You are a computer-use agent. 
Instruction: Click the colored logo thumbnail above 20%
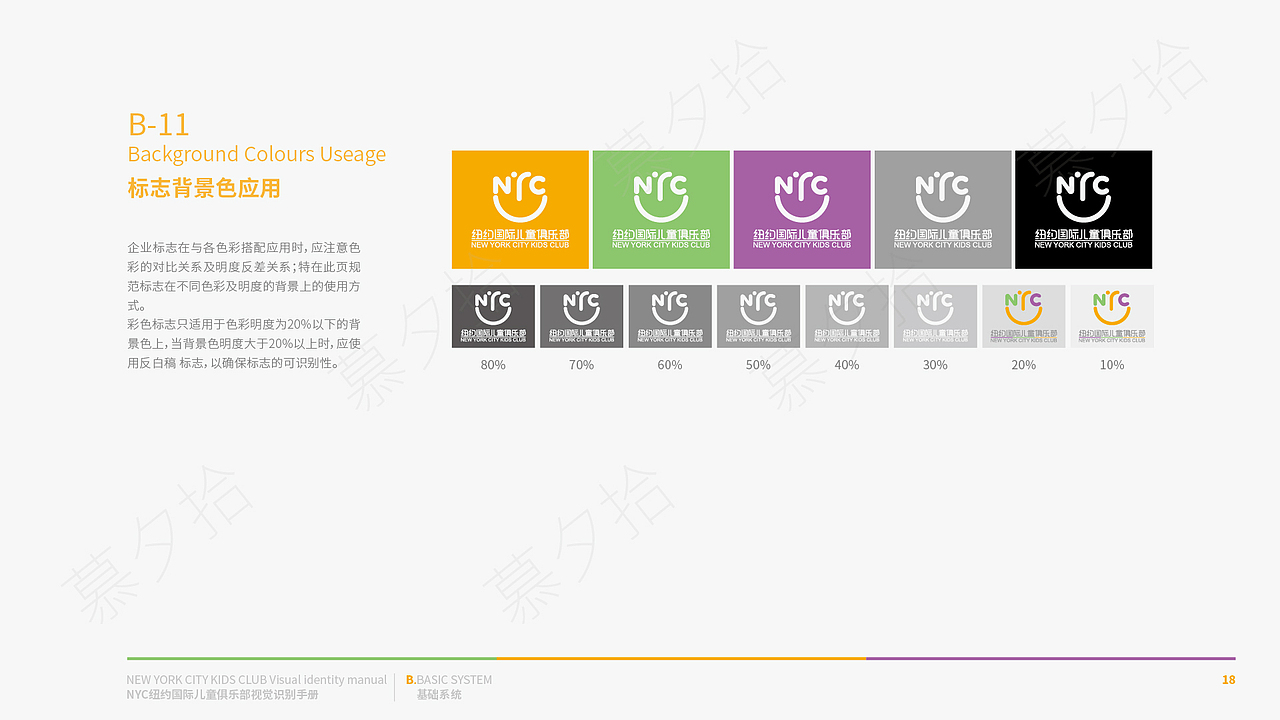click(x=1024, y=316)
